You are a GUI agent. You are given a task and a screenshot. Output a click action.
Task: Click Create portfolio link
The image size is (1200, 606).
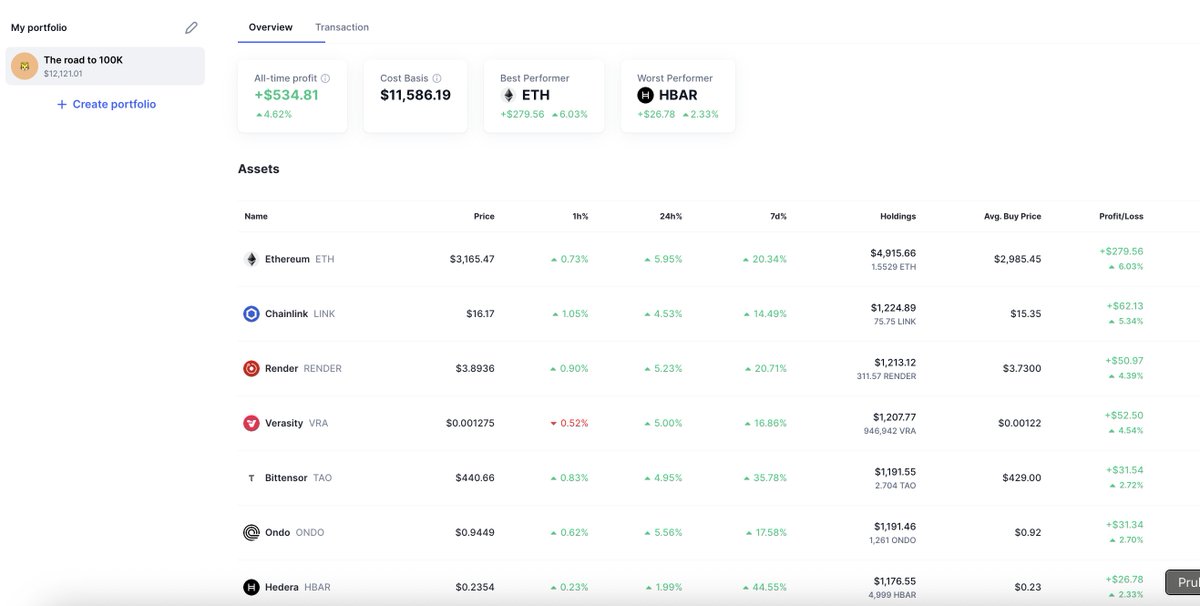pos(106,104)
